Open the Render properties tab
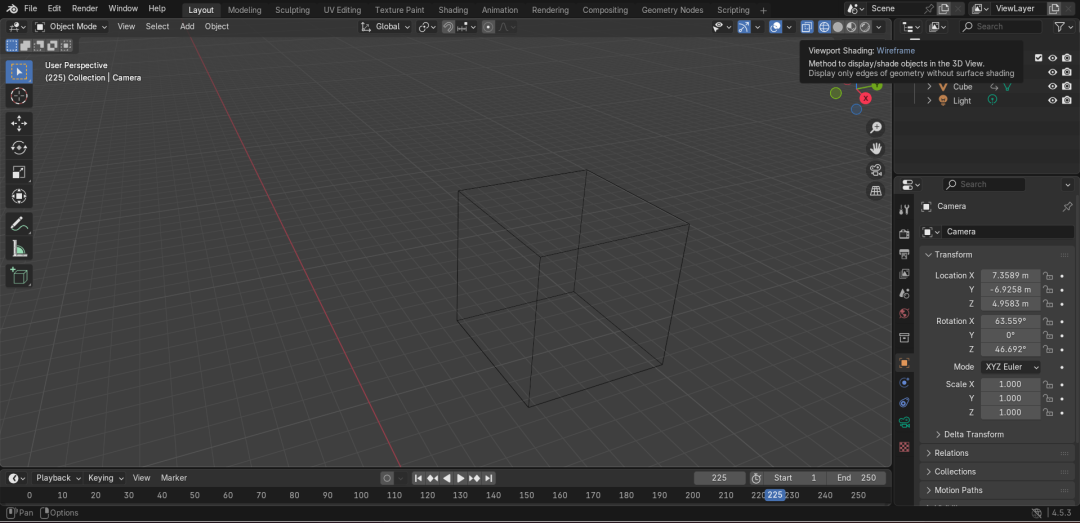1080x523 pixels. 904,234
